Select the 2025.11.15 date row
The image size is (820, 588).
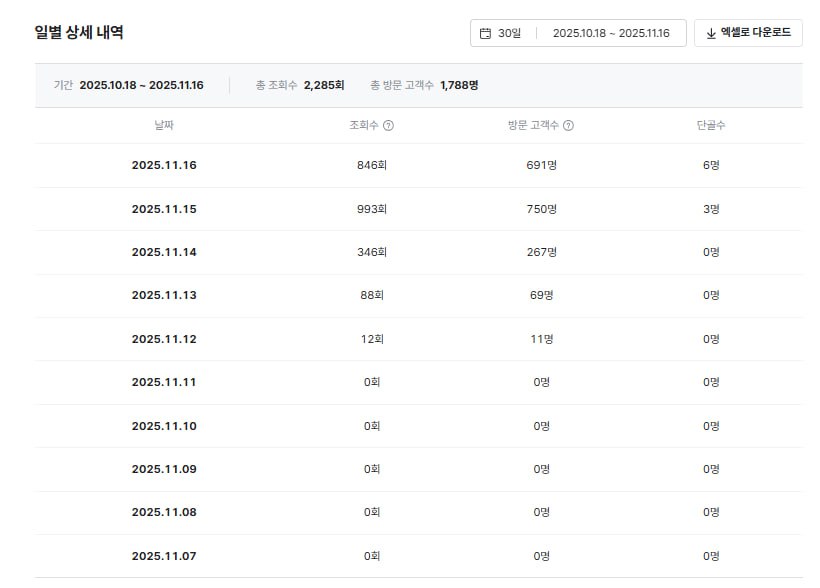164,209
